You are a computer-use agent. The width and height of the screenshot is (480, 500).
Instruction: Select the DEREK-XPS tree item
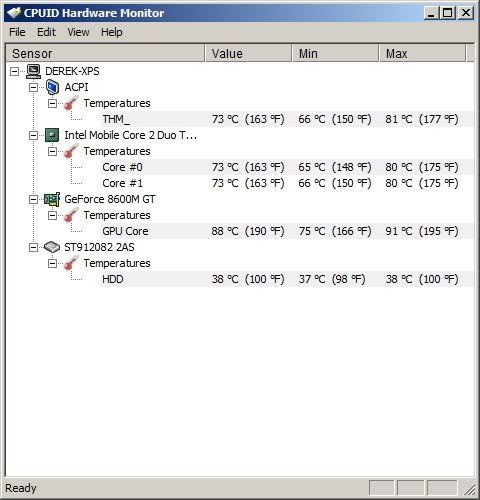(72, 71)
